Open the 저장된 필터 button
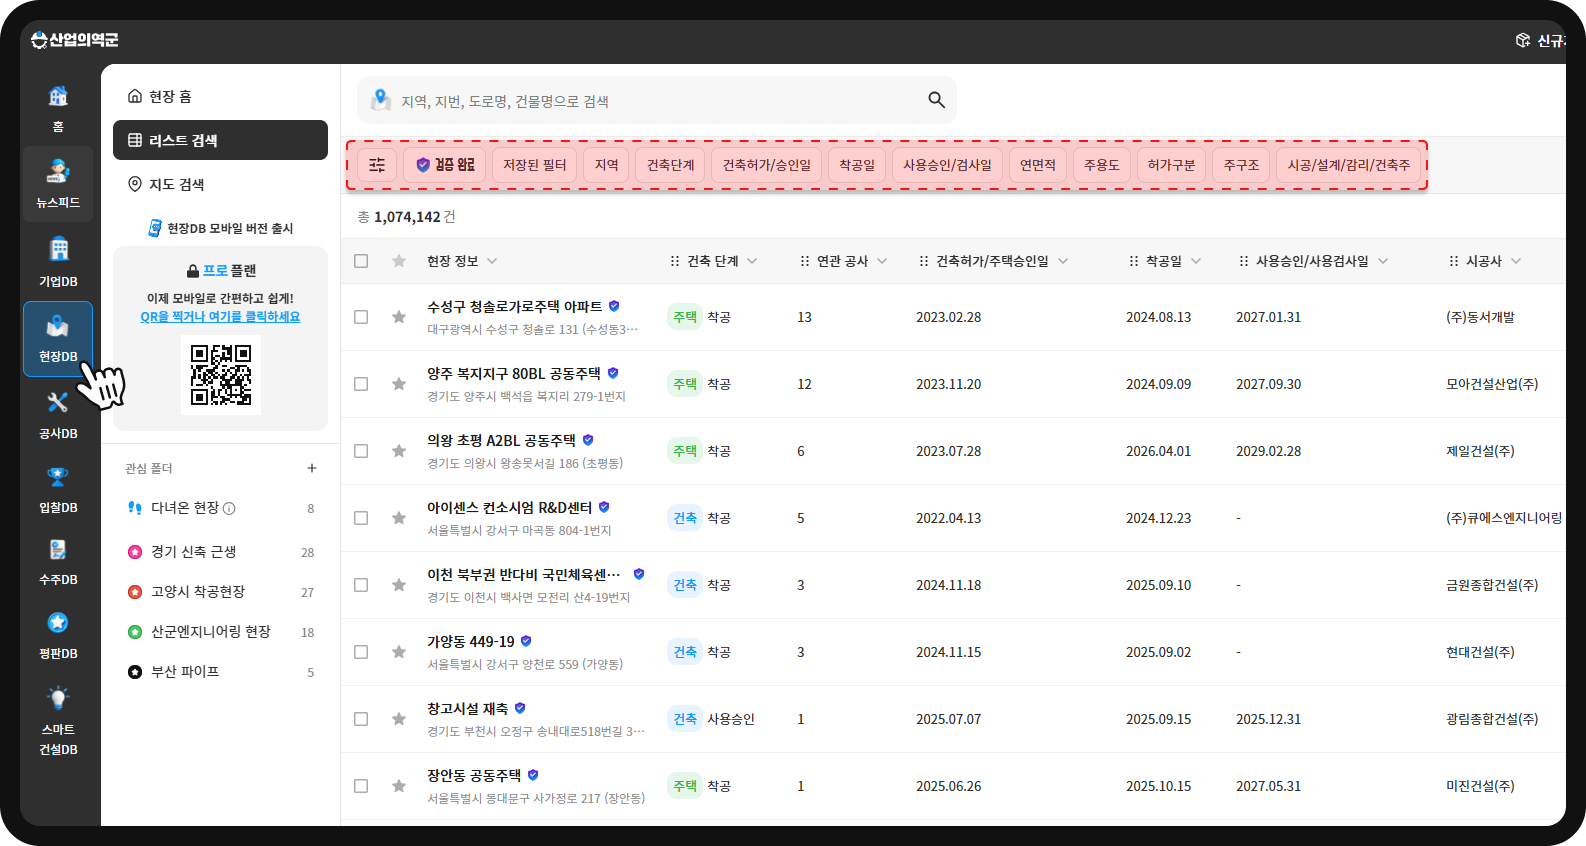Viewport: 1586px width, 846px height. pyautogui.click(x=535, y=165)
